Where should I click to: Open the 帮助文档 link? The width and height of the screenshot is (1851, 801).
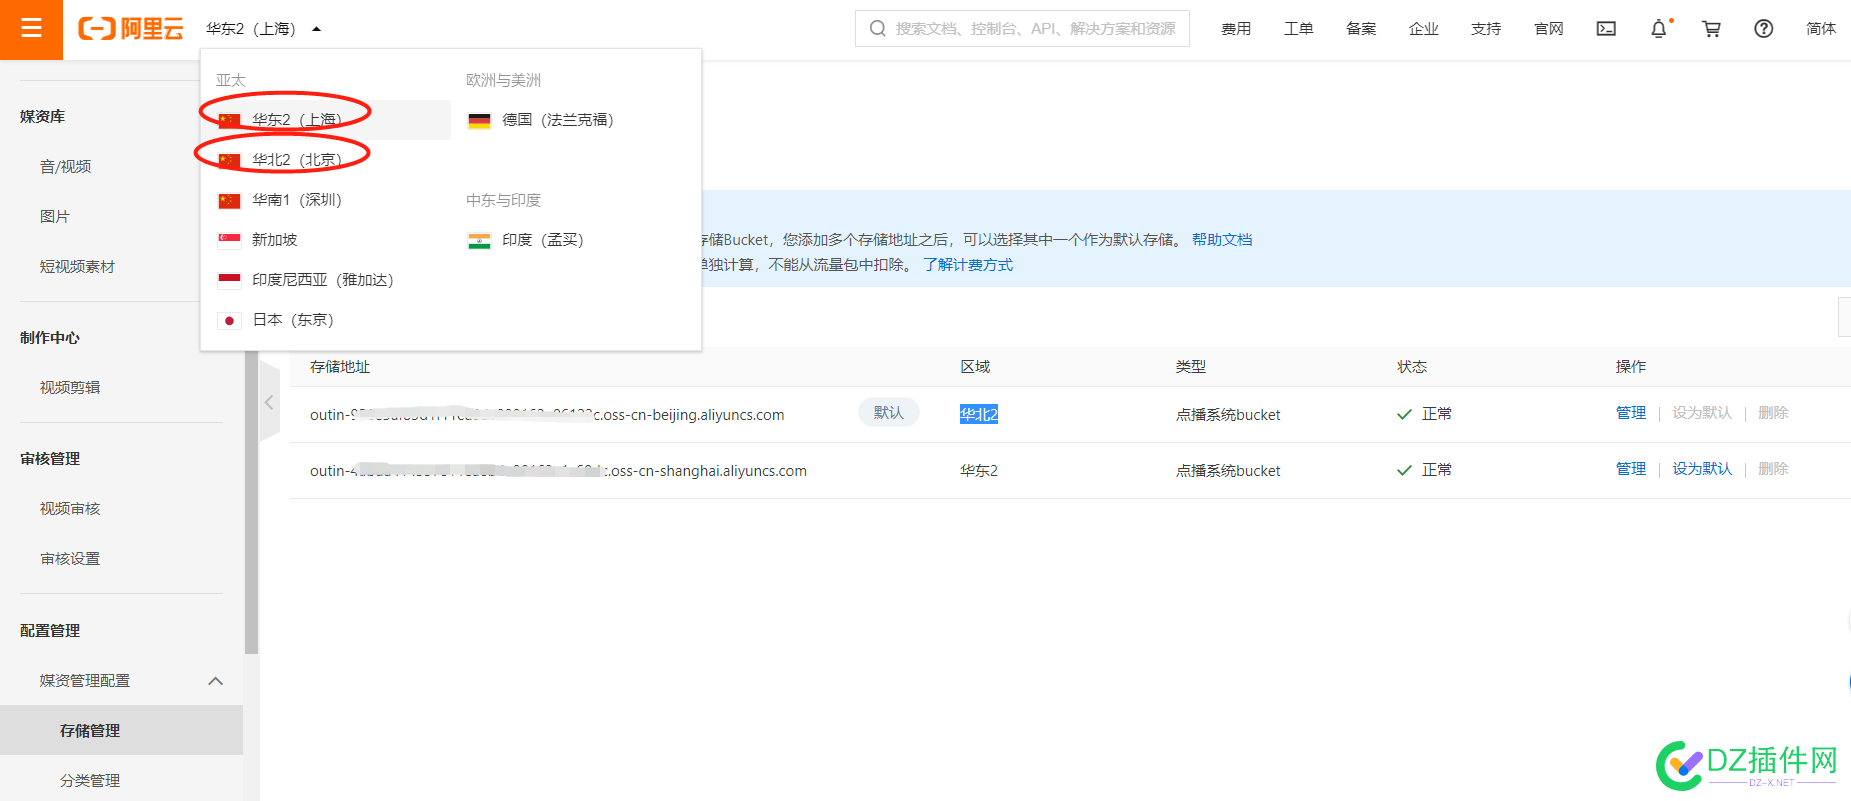[x=1222, y=240]
